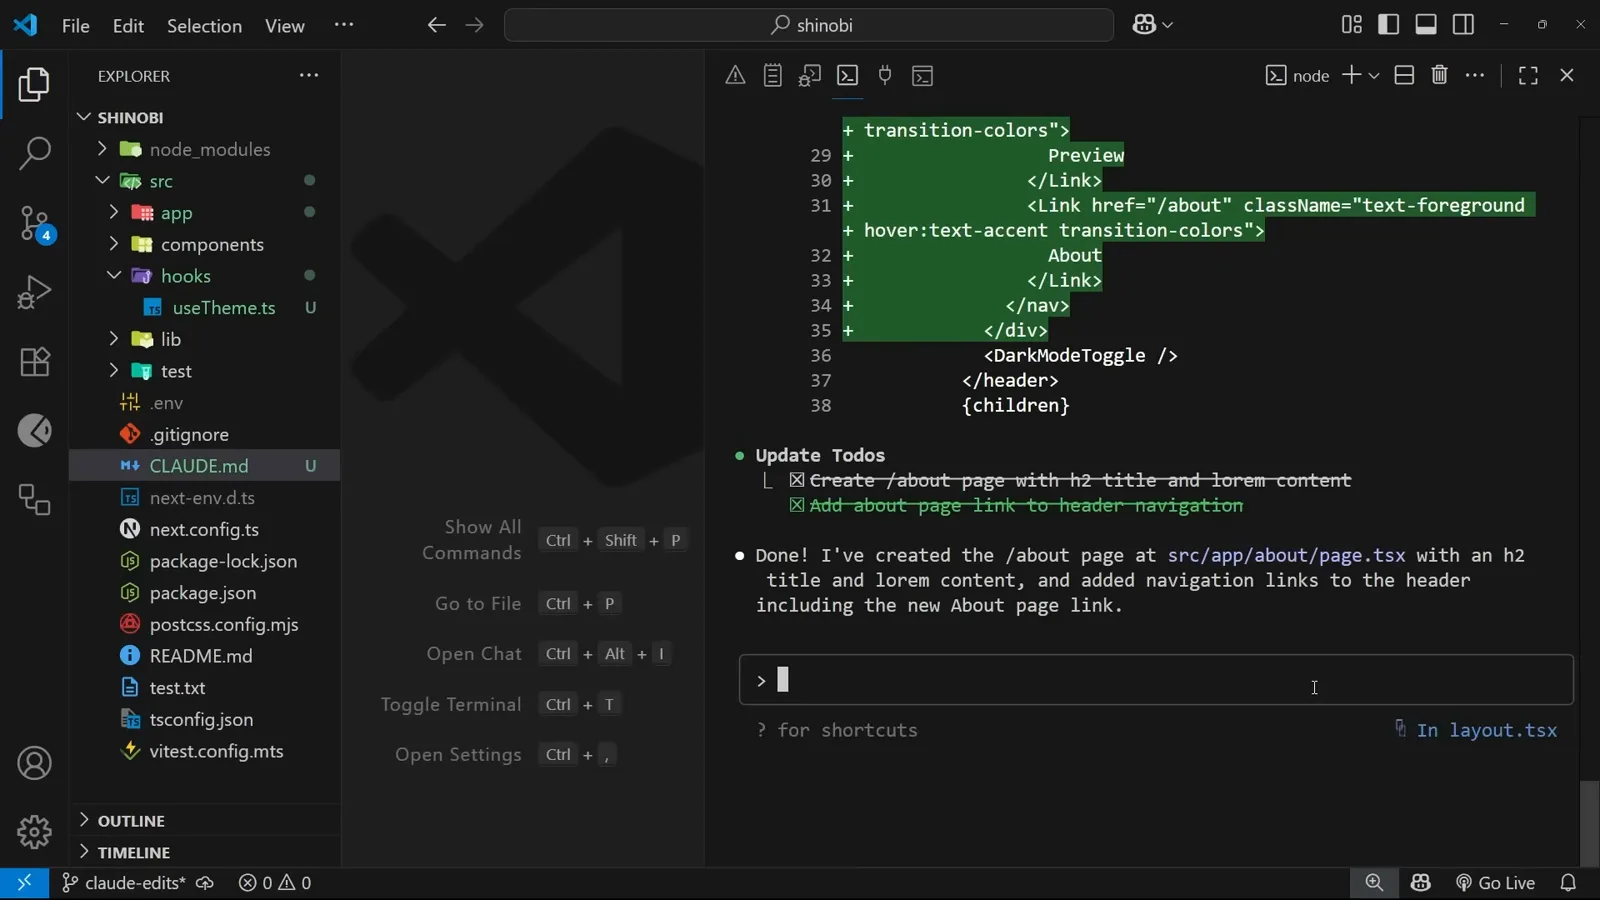
Task: Select the Terminal panel icon
Action: coord(847,75)
